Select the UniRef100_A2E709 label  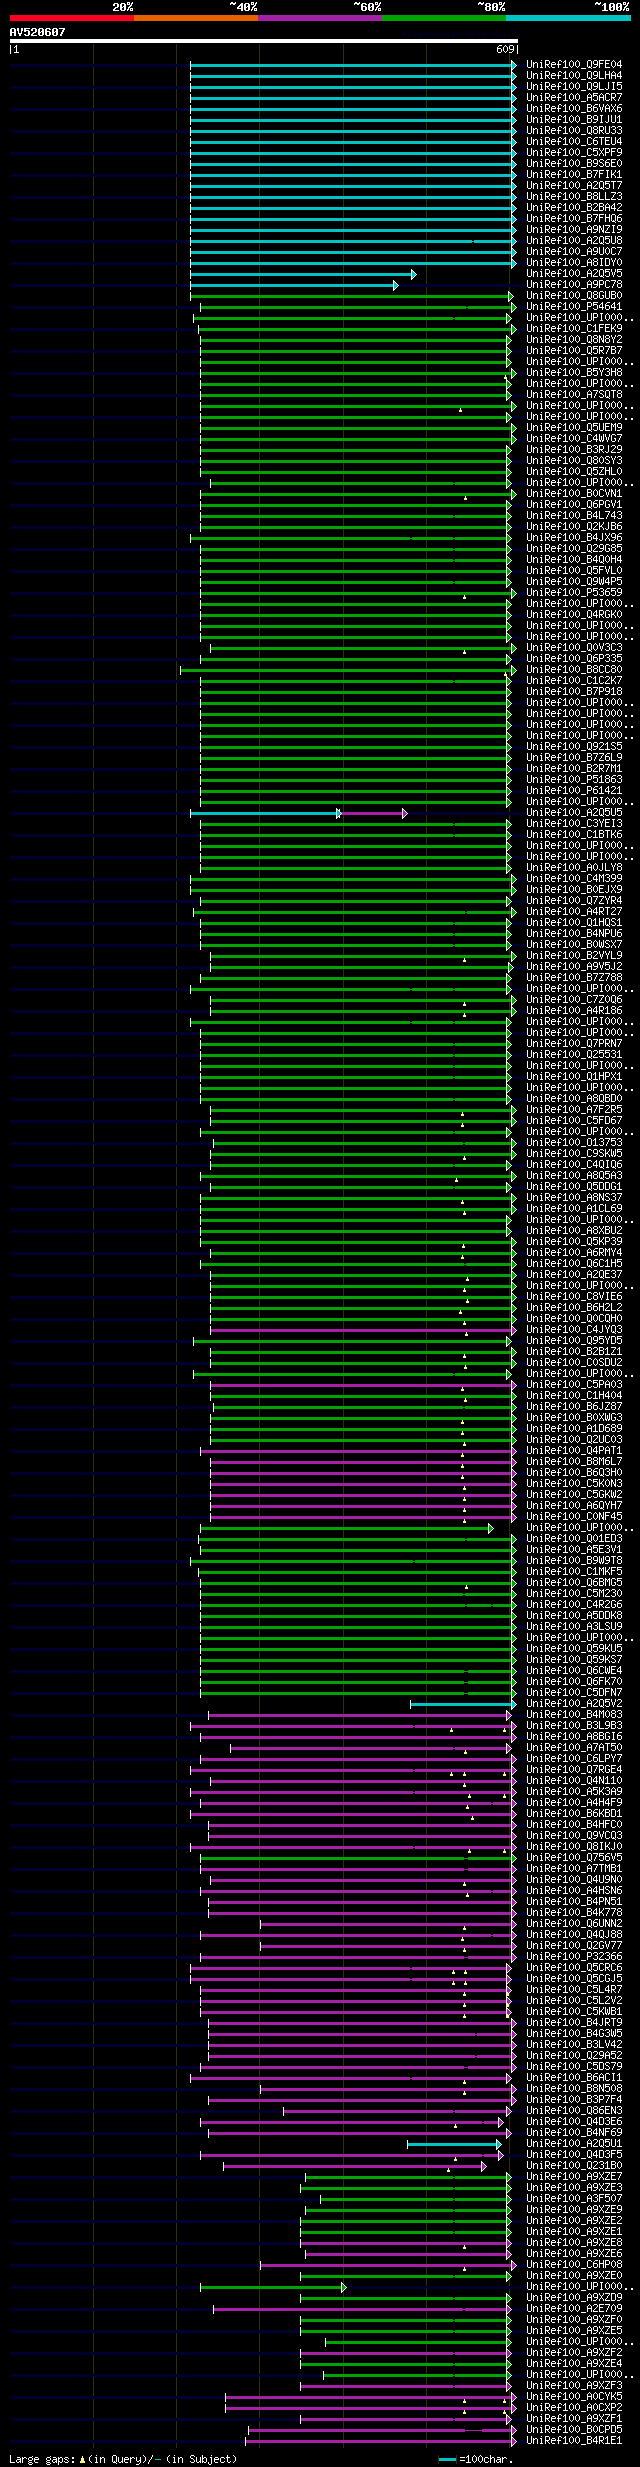[x=574, y=2309]
